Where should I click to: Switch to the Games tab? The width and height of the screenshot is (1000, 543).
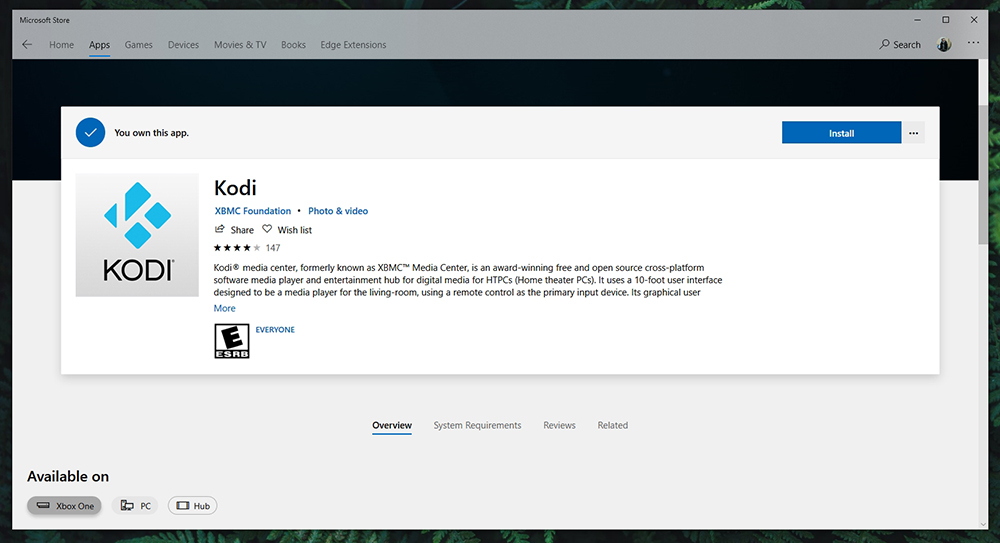tap(138, 45)
